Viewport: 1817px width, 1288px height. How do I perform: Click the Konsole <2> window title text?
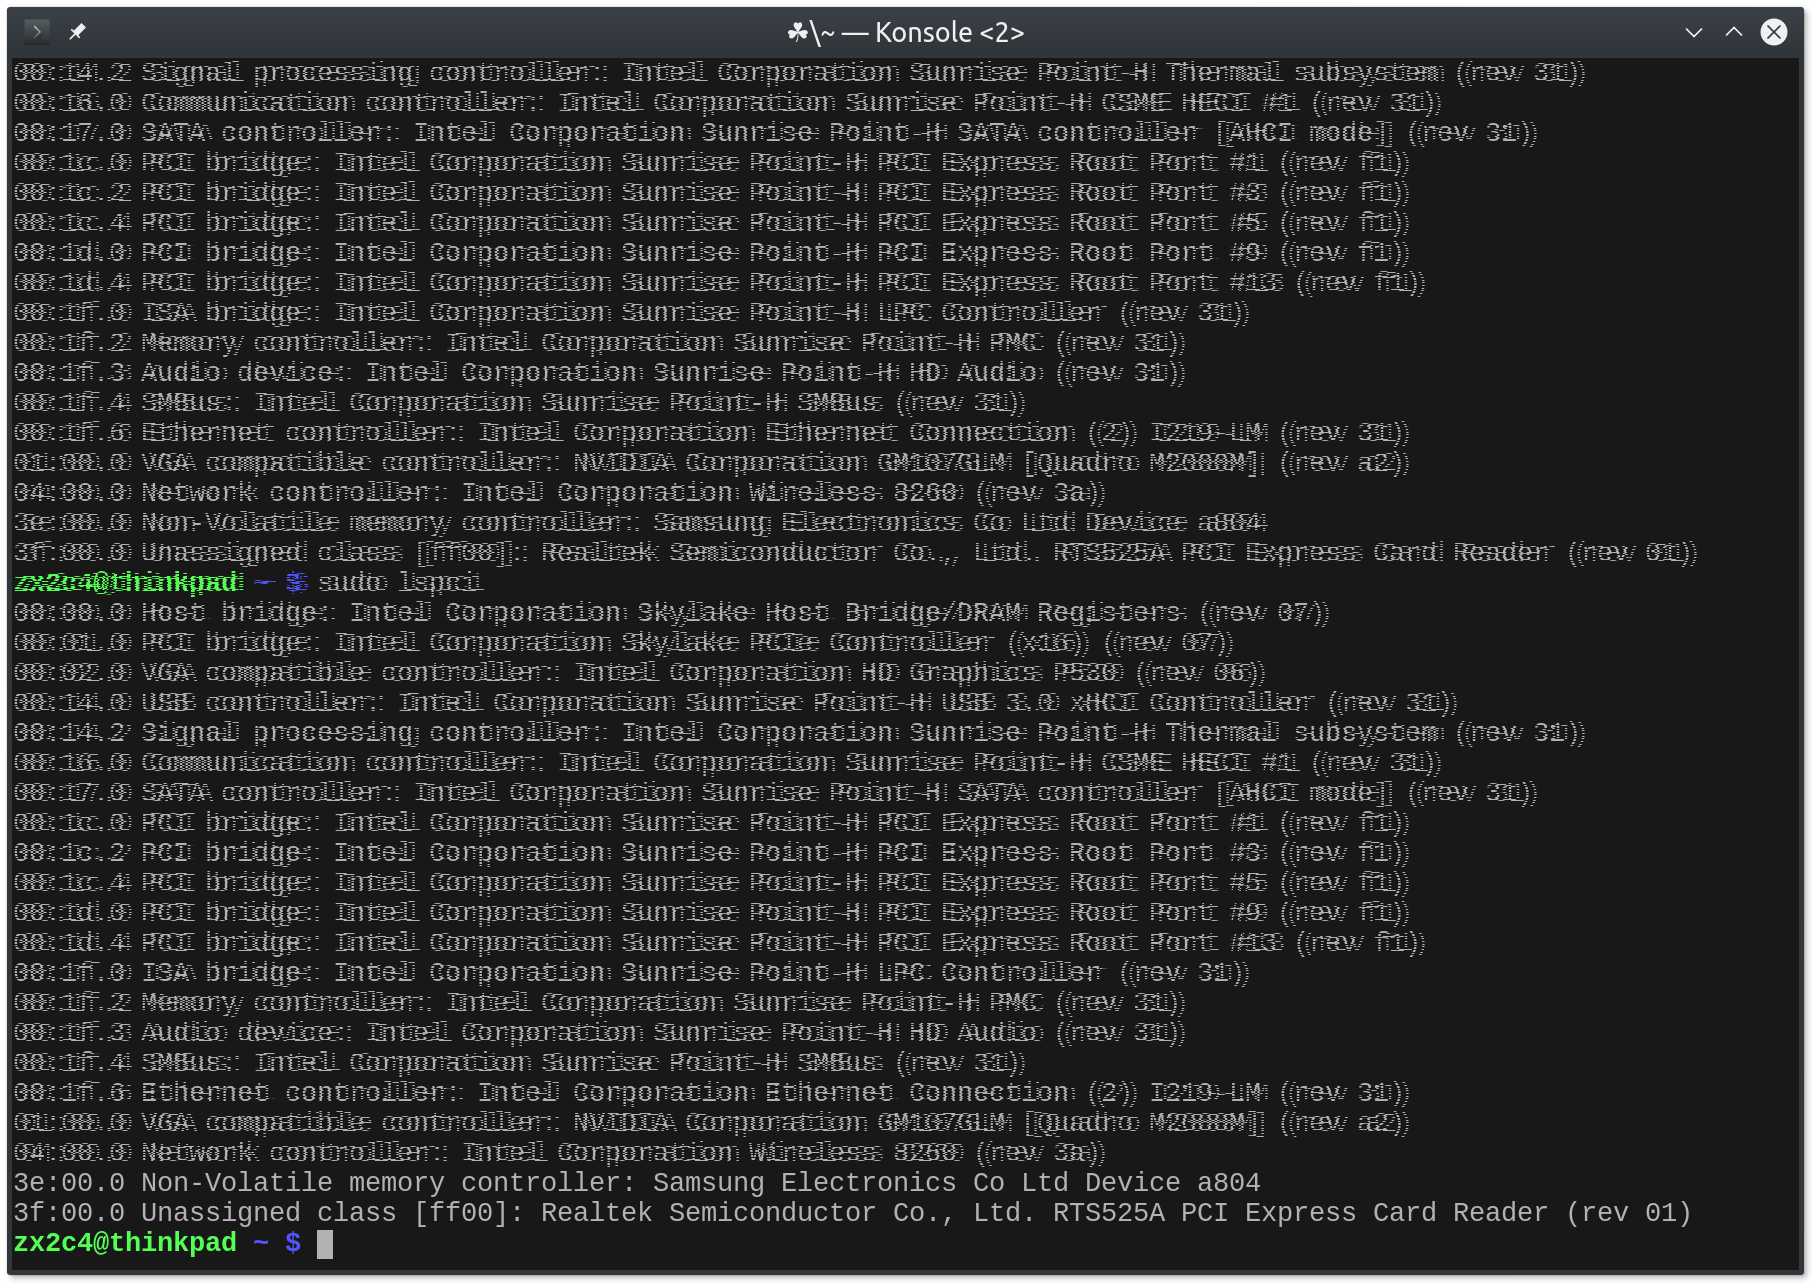[x=906, y=33]
